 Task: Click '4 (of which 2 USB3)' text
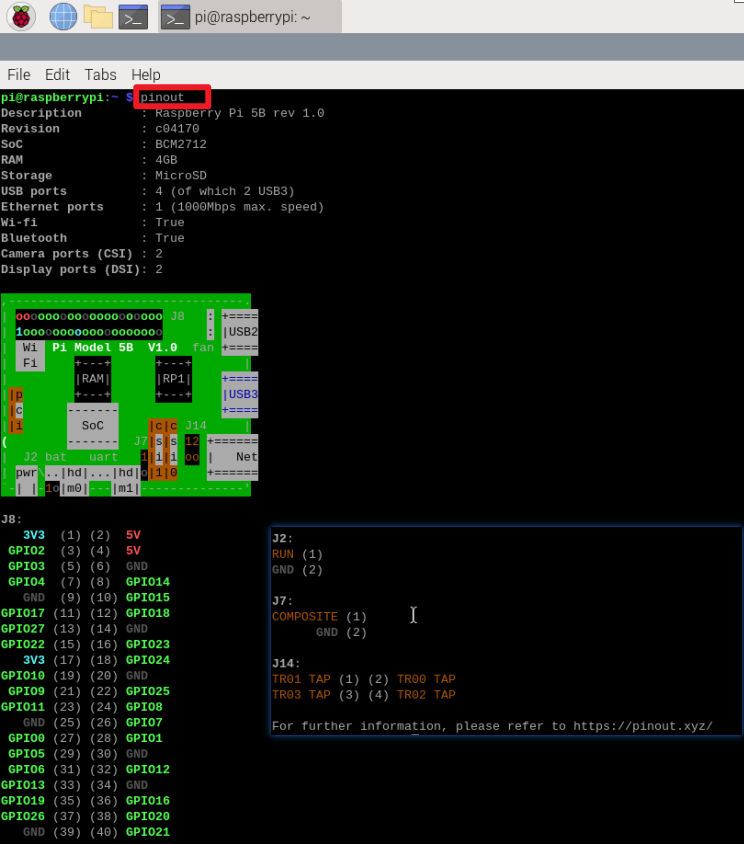coord(224,191)
